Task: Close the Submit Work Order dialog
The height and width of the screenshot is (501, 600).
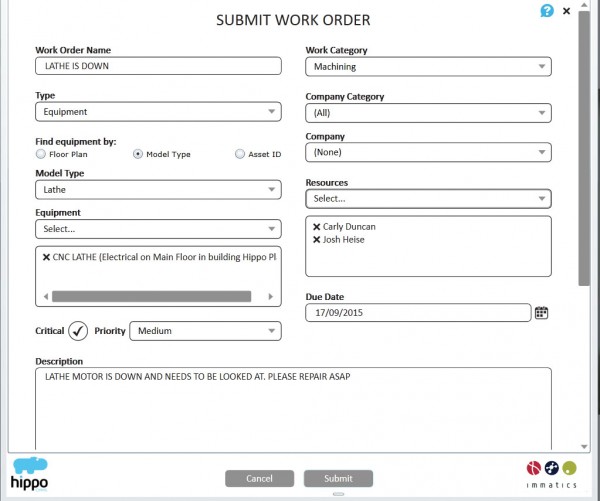Action: coord(567,11)
